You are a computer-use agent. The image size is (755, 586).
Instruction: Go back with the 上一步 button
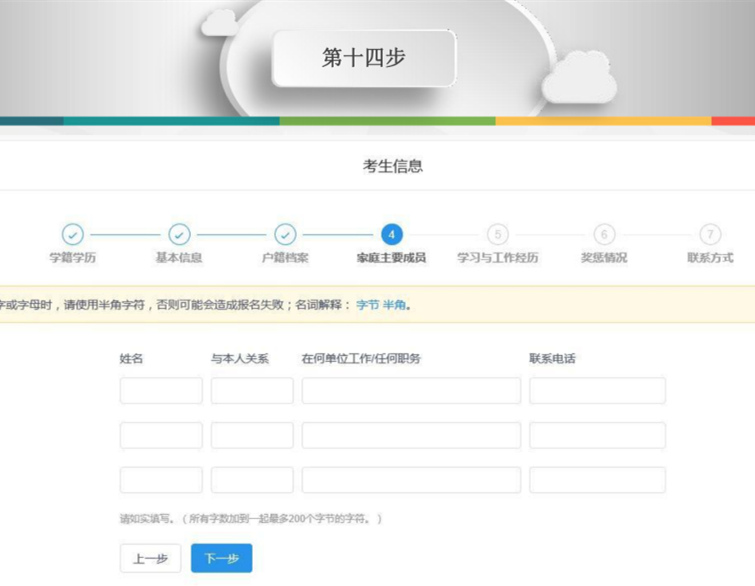tap(150, 558)
